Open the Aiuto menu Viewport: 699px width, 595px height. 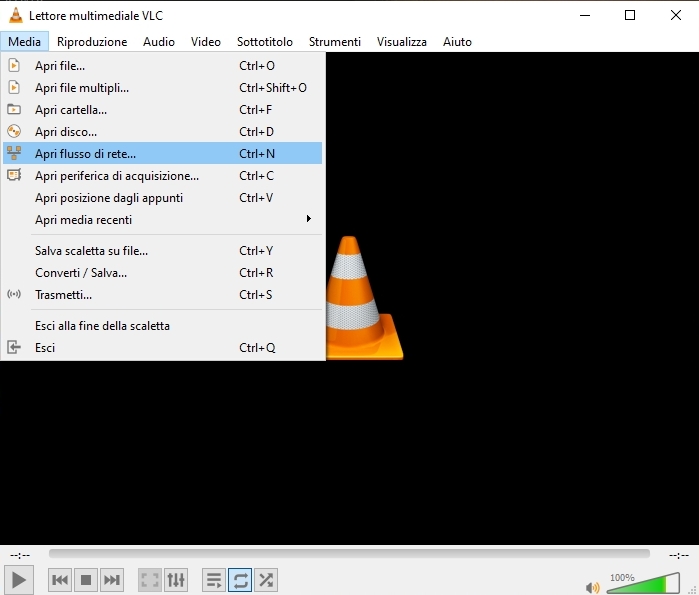[457, 41]
